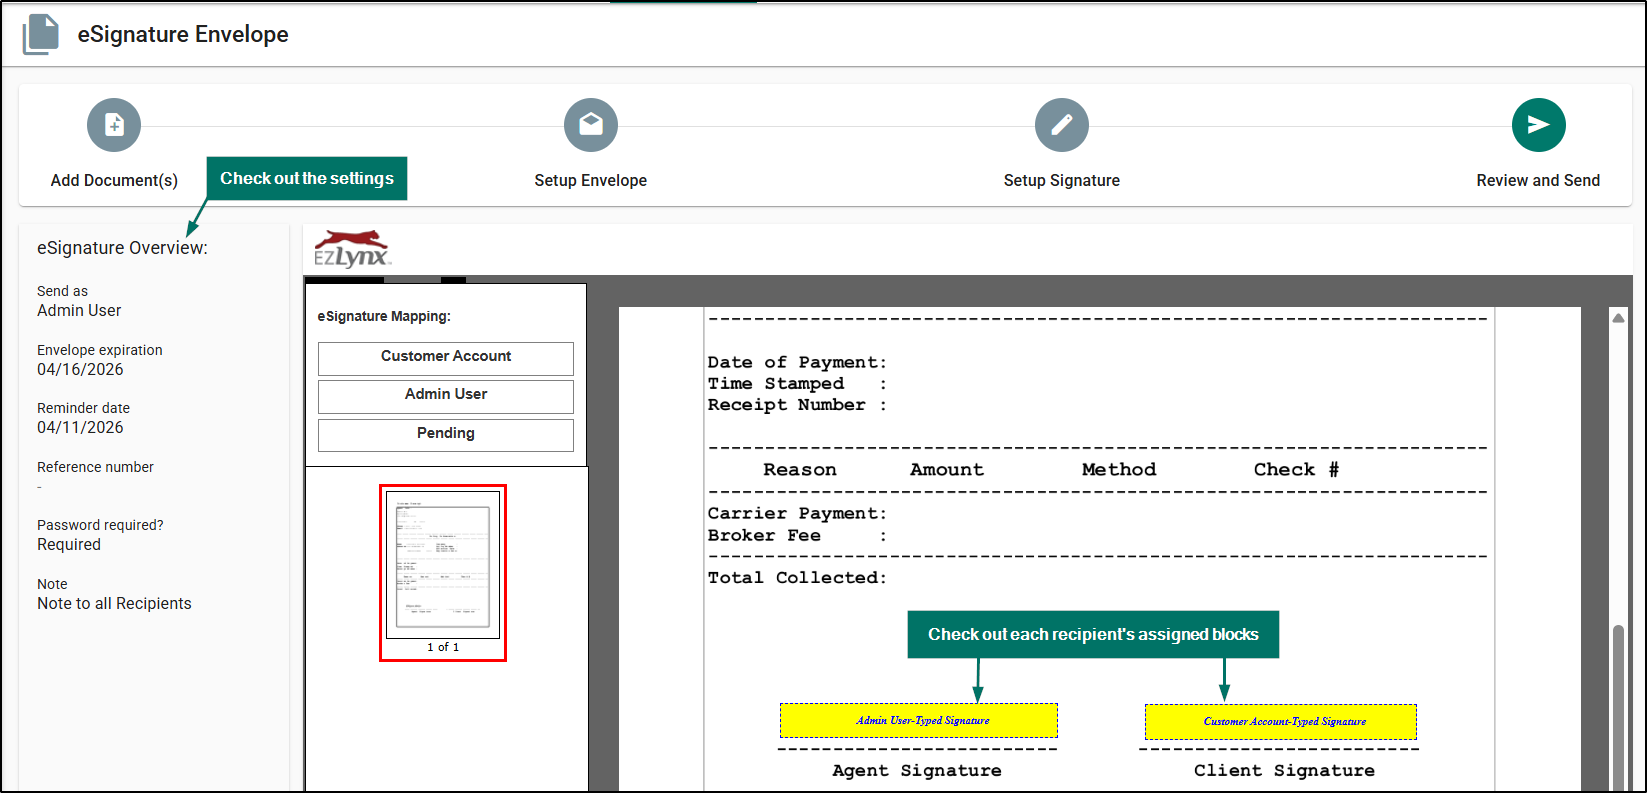Viewport: 1647px width, 793px height.
Task: Open the page 1 of 1 thumbnail
Action: point(443,572)
